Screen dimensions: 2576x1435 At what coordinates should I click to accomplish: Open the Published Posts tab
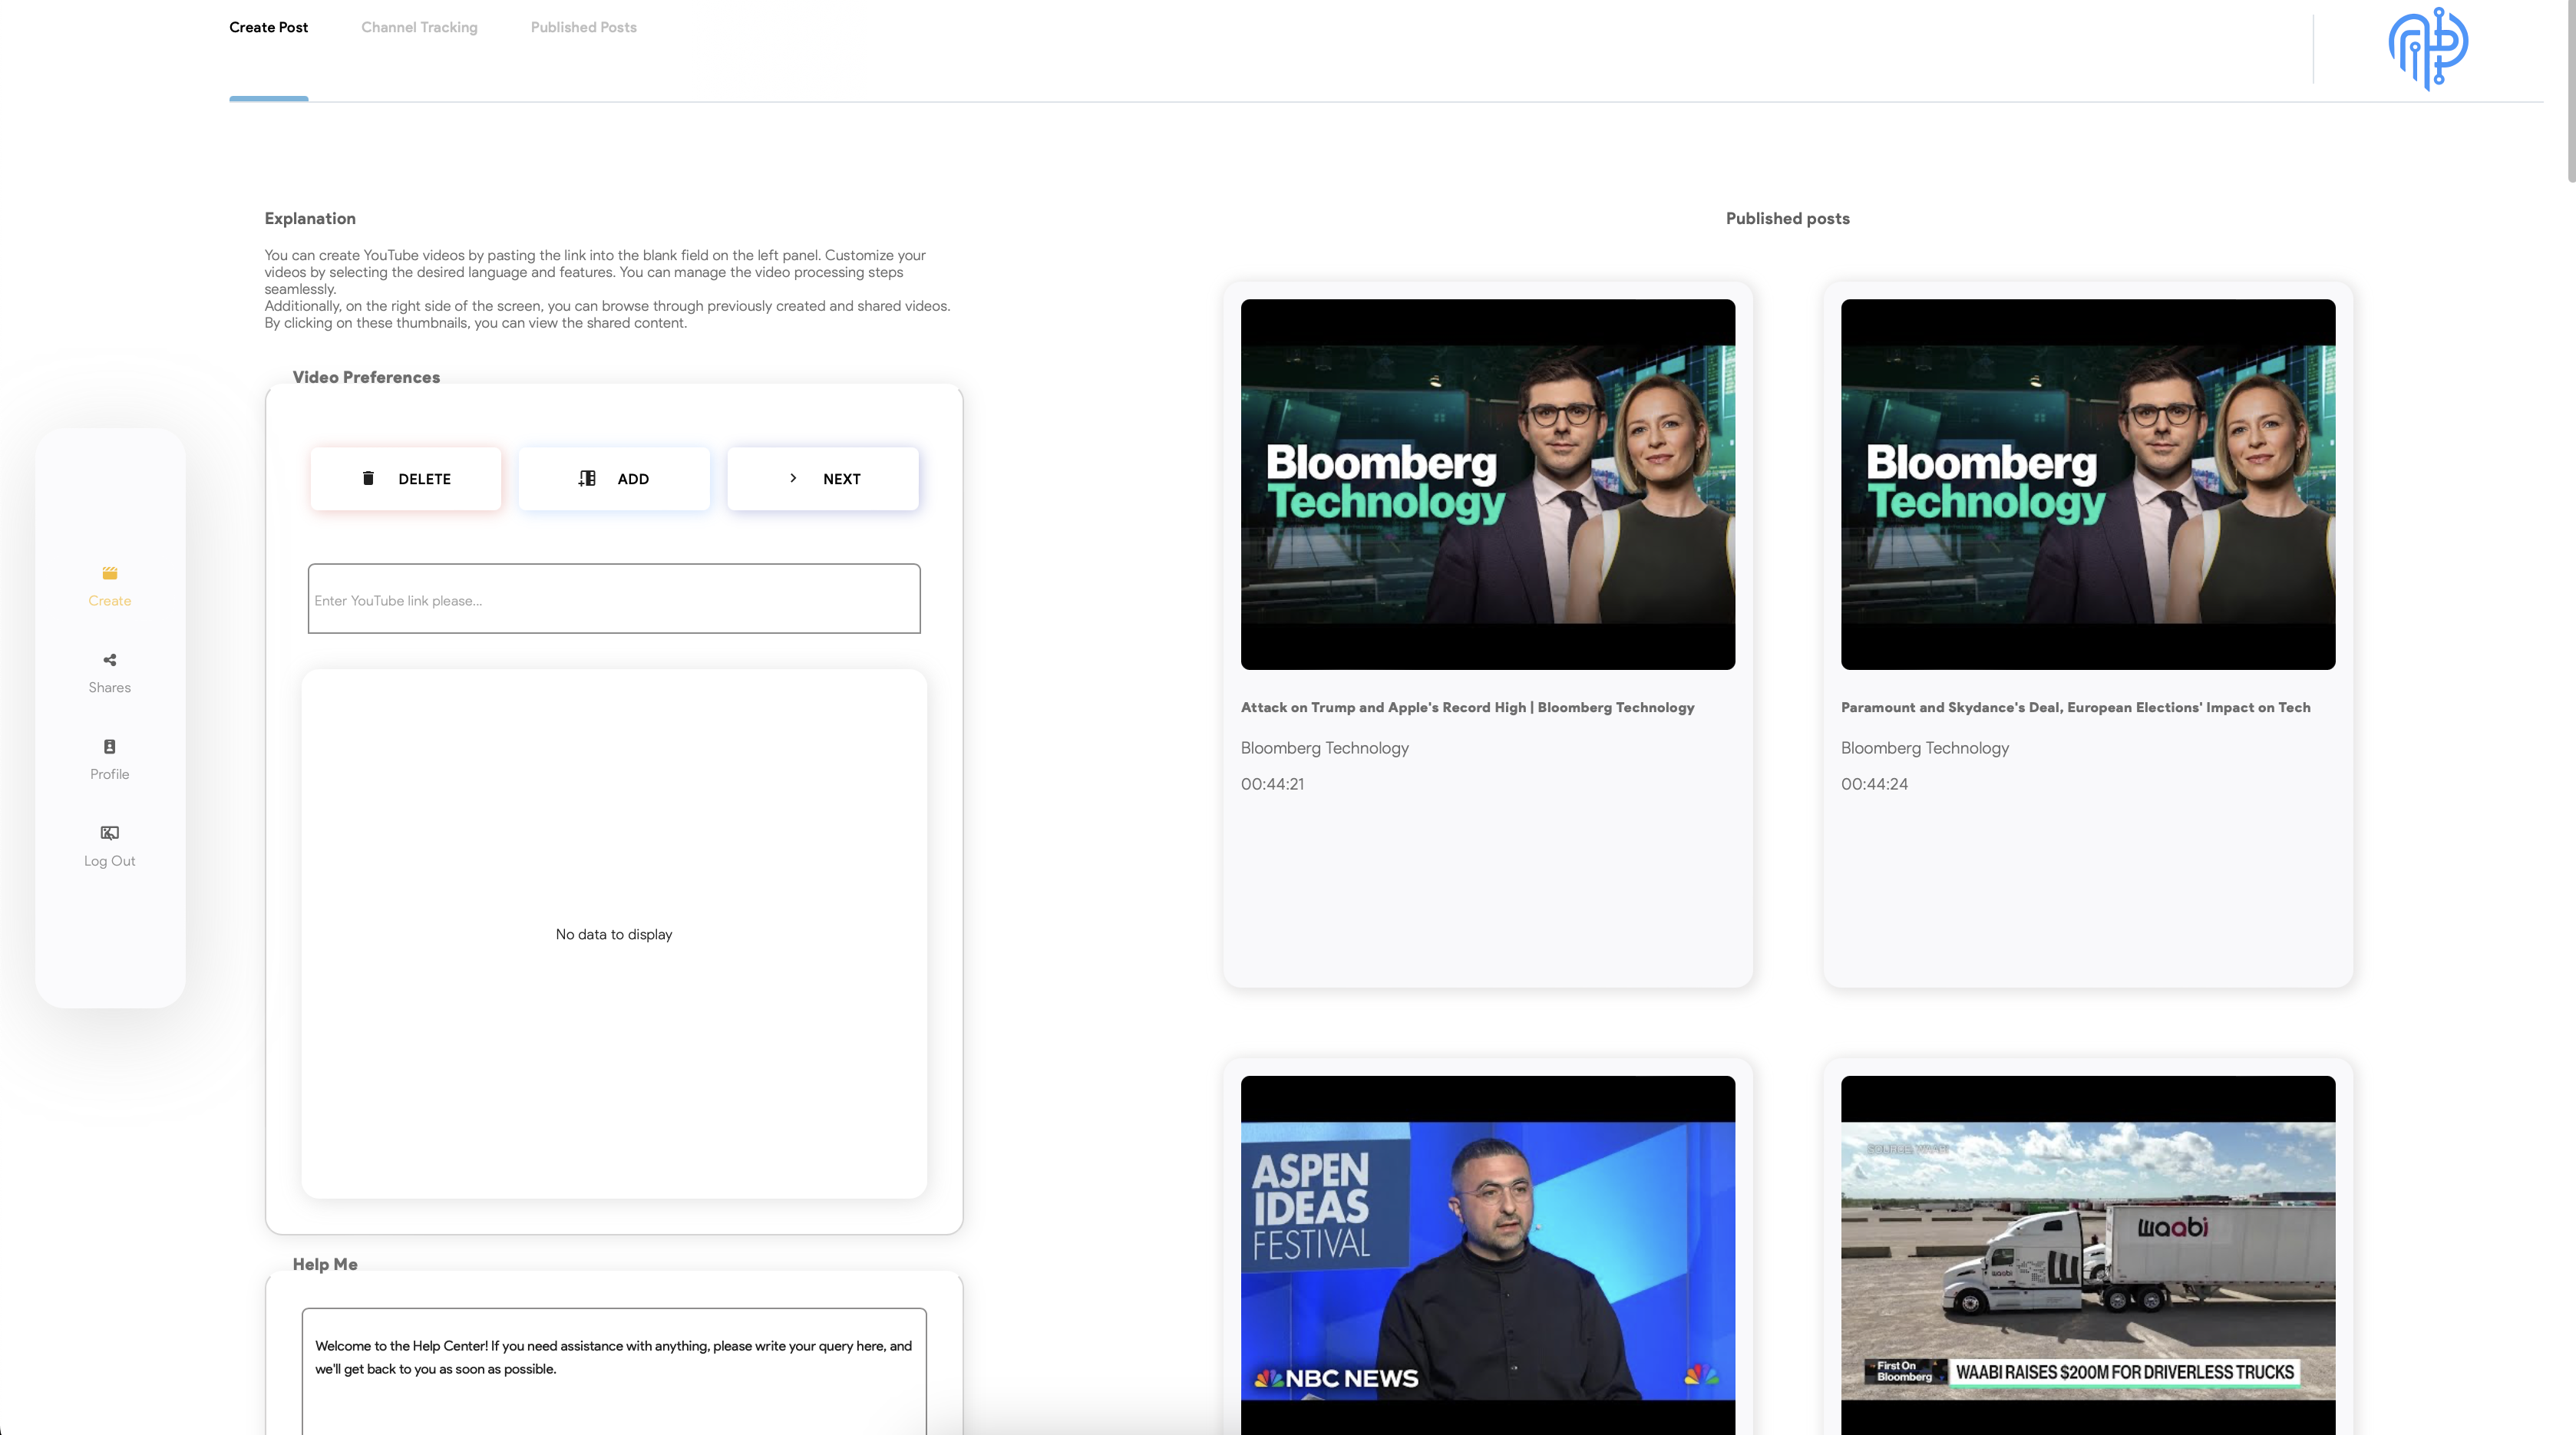pos(583,27)
